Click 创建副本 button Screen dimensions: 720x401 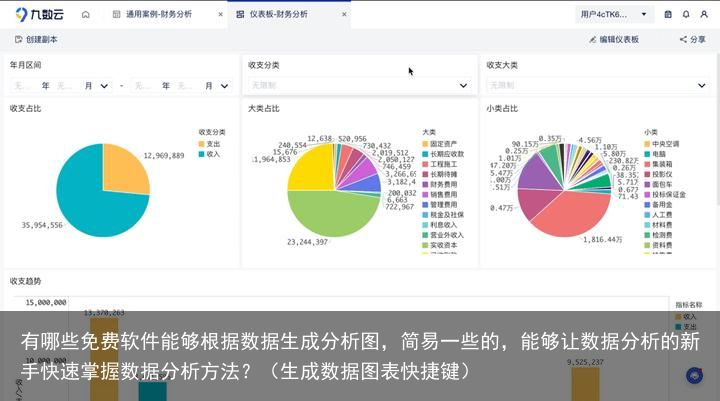pyautogui.click(x=36, y=40)
